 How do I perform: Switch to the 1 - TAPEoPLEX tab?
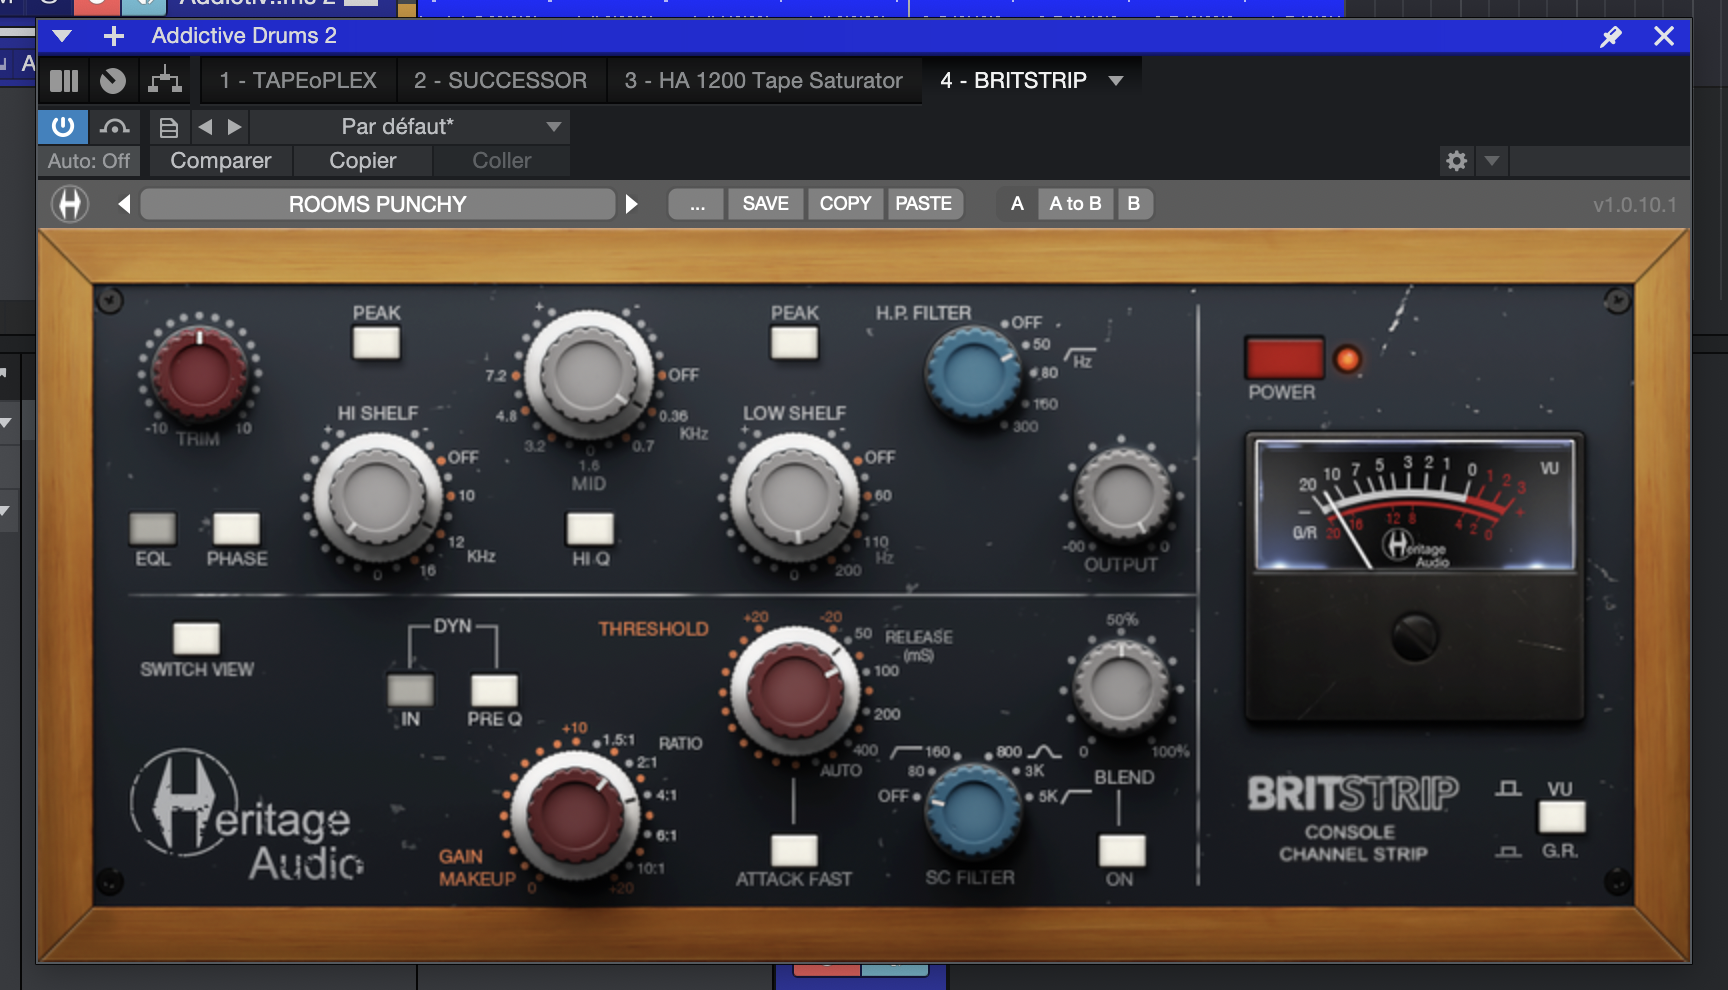[298, 81]
